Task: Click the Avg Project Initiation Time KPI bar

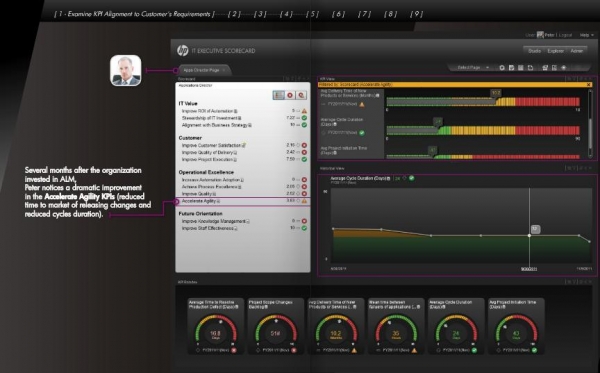Action: click(x=483, y=156)
